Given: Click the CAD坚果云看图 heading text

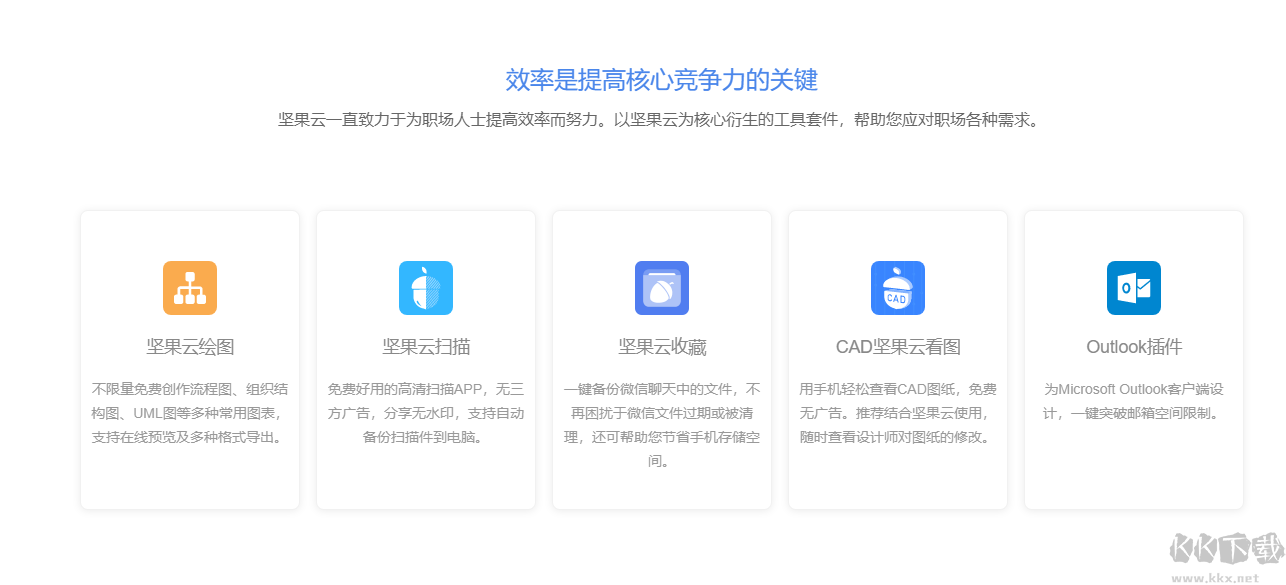Looking at the screenshot, I should pos(897,346).
